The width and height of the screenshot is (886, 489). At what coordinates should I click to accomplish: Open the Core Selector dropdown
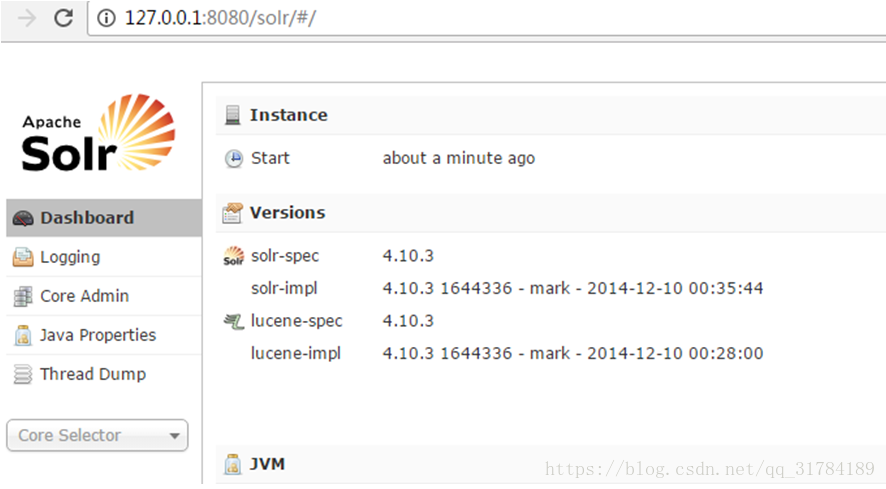click(x=97, y=435)
